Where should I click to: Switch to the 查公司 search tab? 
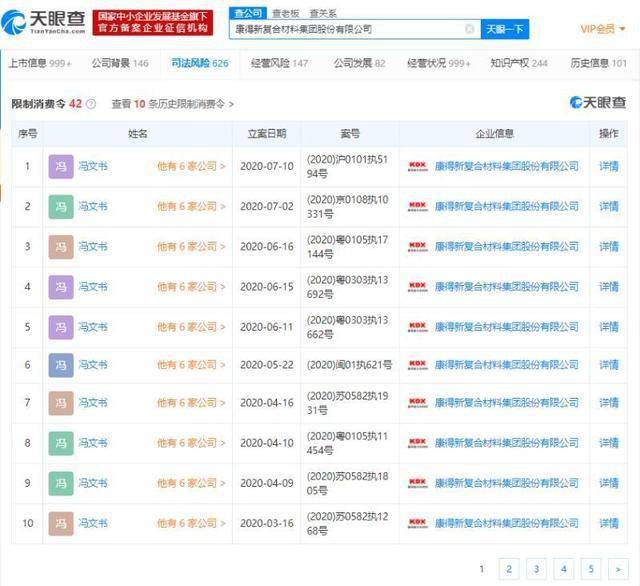248,13
